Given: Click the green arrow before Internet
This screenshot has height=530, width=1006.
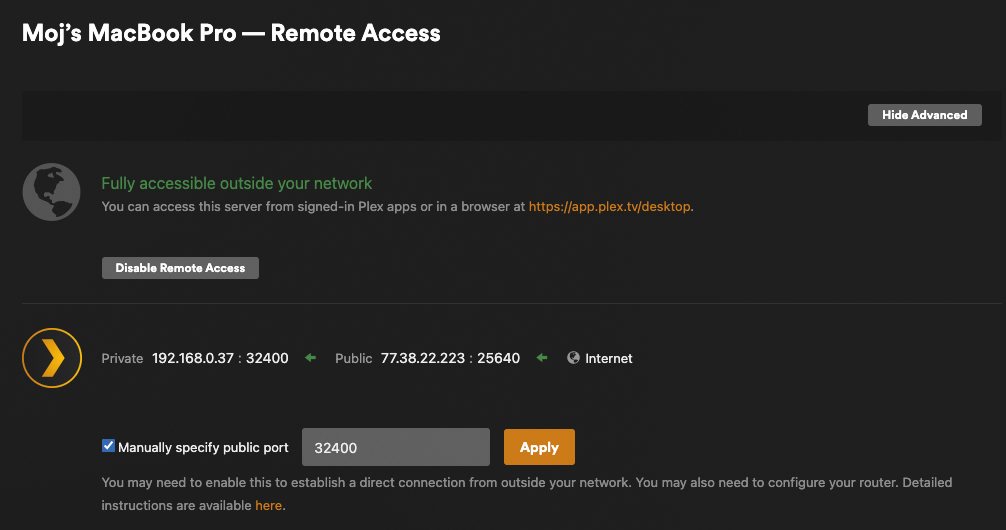Looking at the screenshot, I should point(542,357).
